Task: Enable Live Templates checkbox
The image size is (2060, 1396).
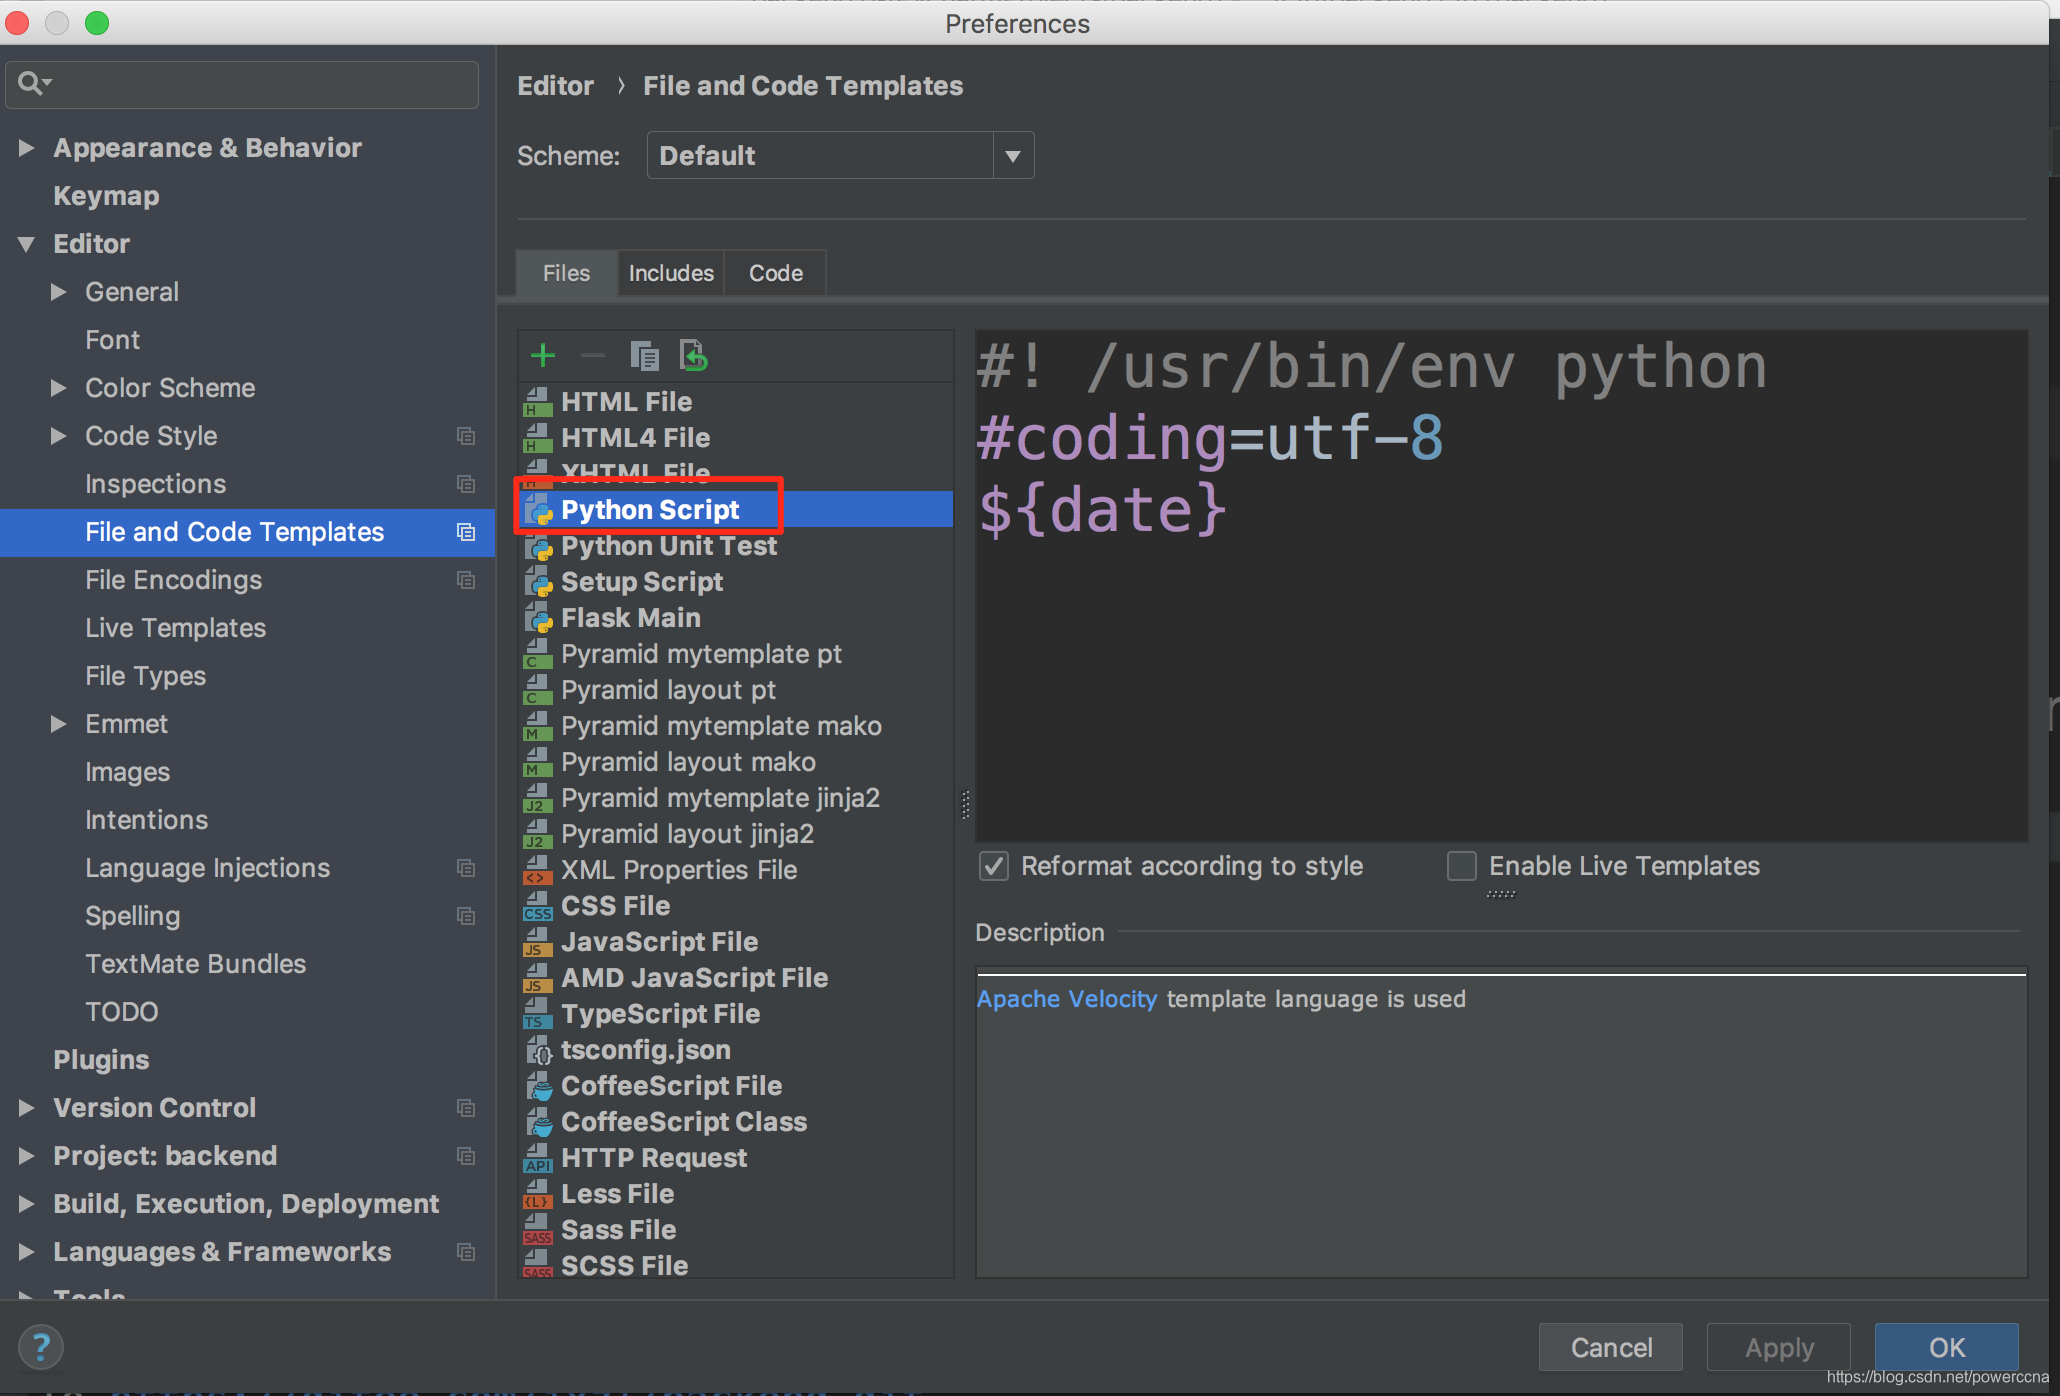Action: (1462, 866)
